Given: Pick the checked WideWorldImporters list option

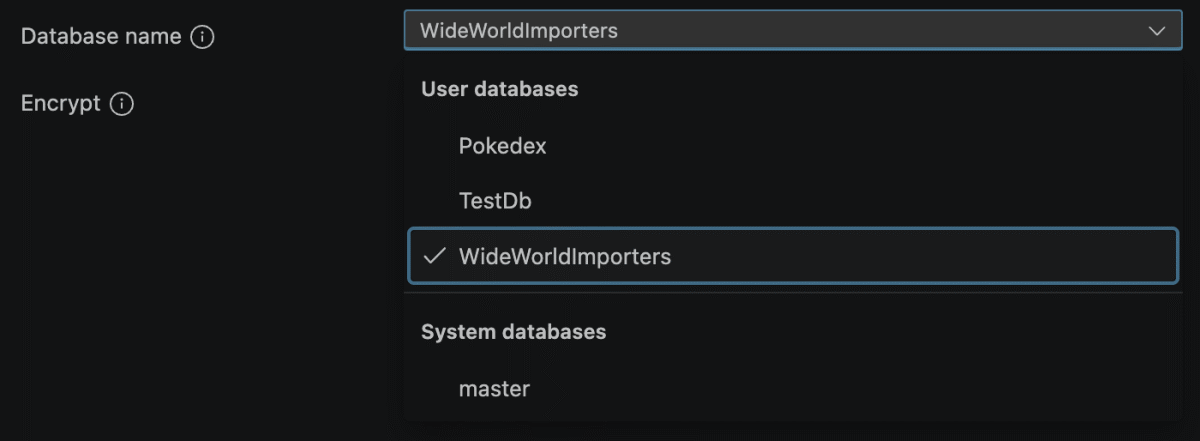Looking at the screenshot, I should pyautogui.click(x=792, y=256).
